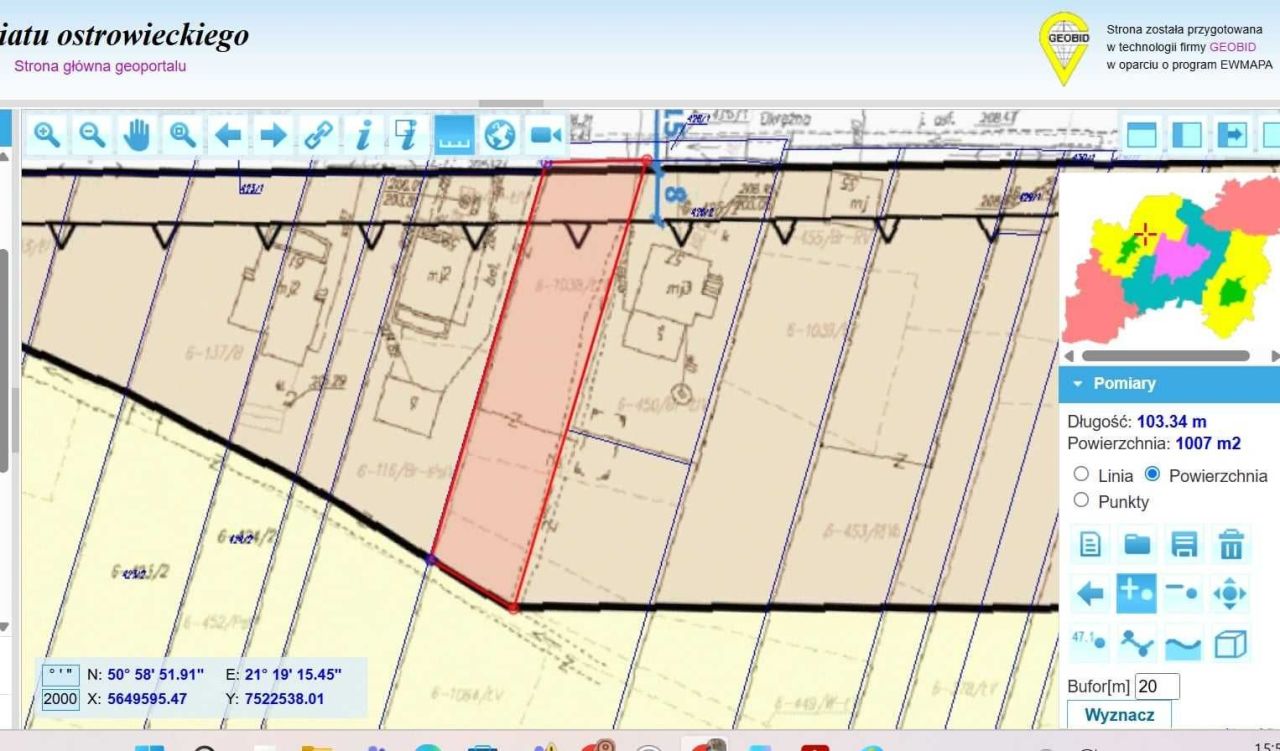This screenshot has width=1280, height=751.
Task: Go to next map view arrow
Action: coord(275,134)
